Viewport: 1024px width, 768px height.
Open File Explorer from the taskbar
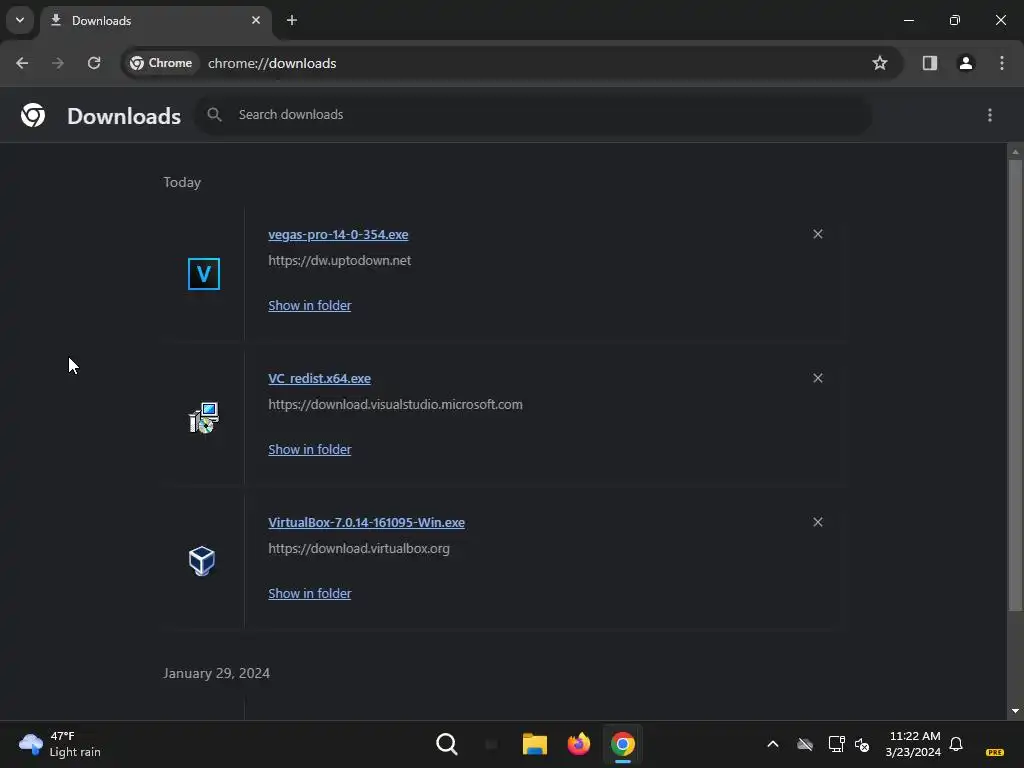click(x=534, y=744)
